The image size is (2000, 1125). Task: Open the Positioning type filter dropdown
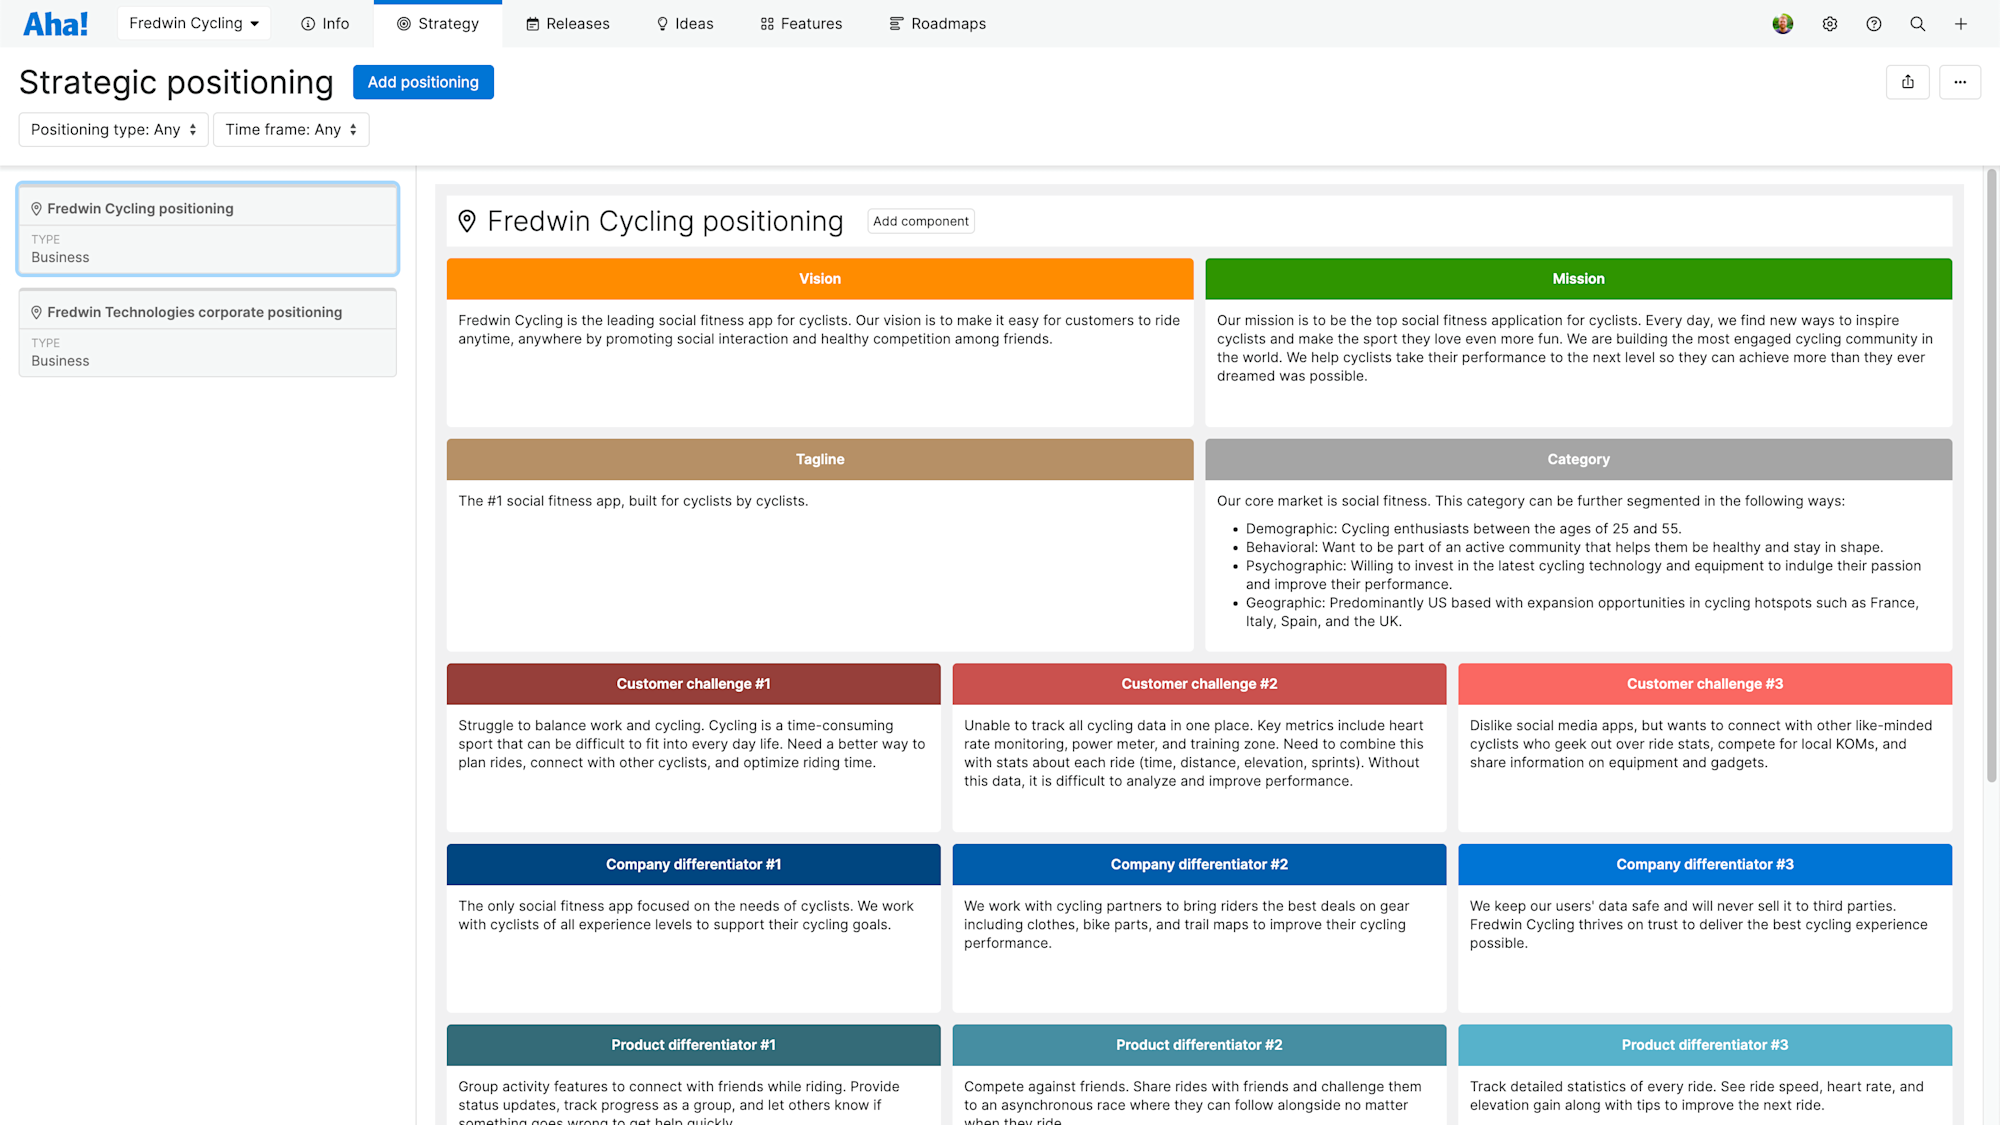112,129
